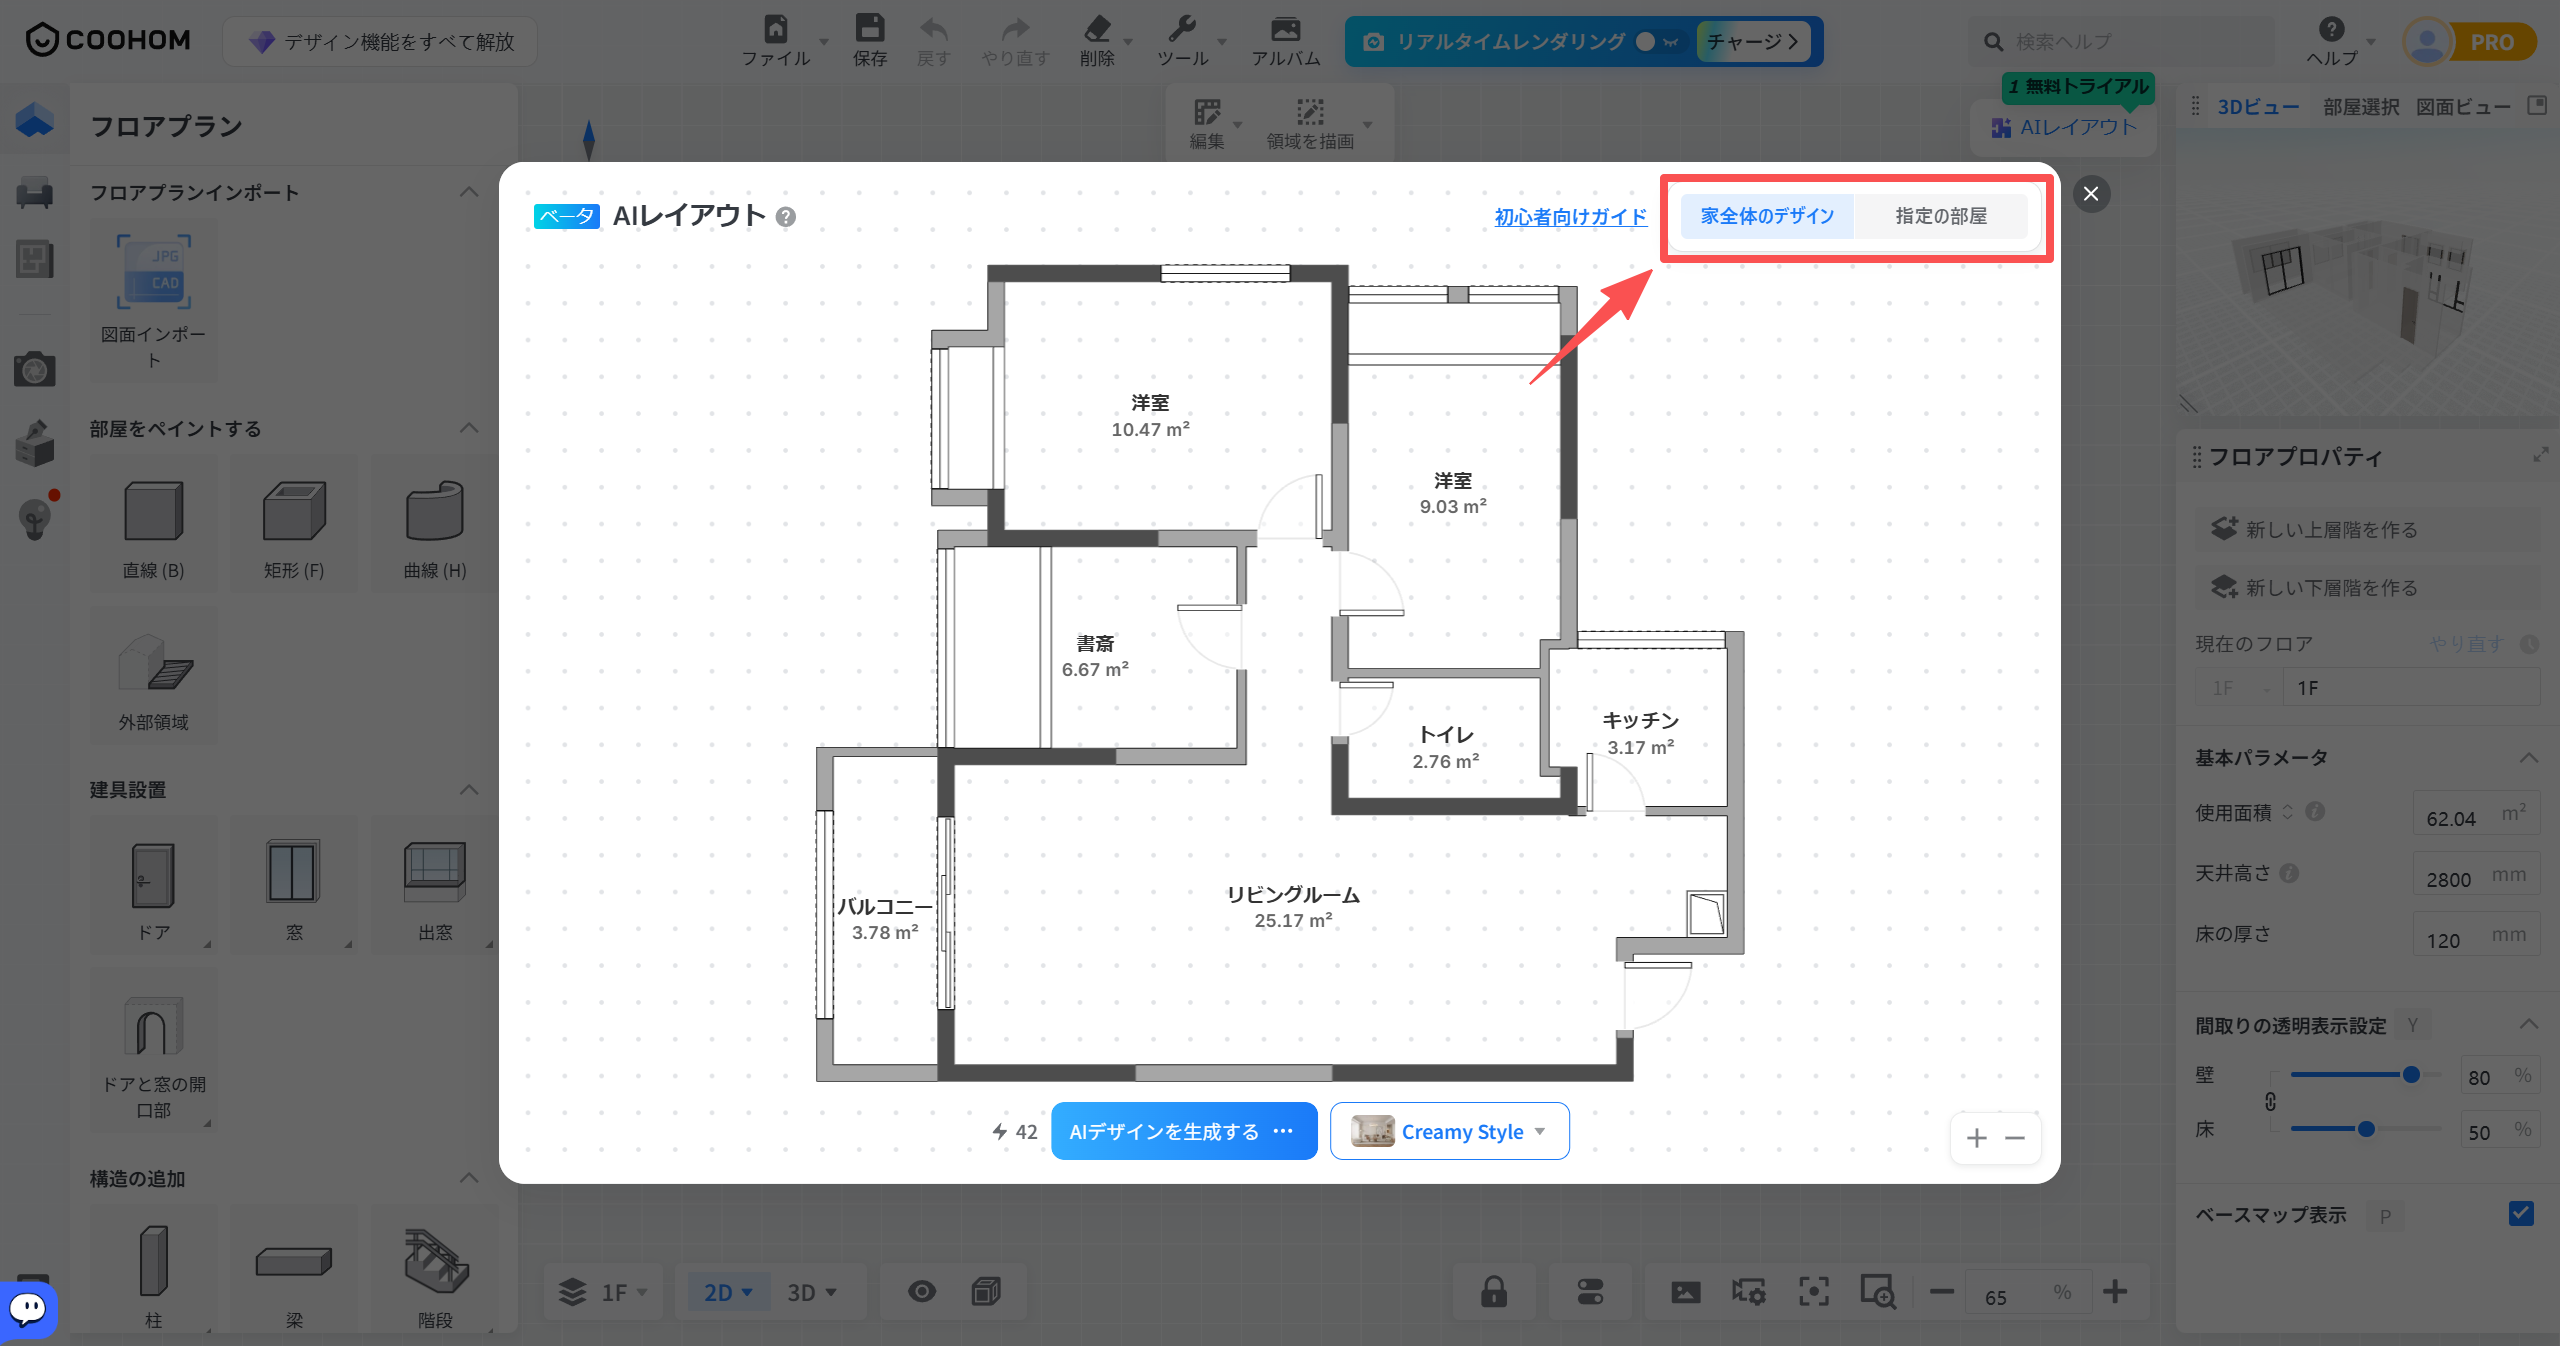Viewport: 2560px width, 1346px height.
Task: Click デザイン機能をすべて解放 button
Action: pyautogui.click(x=380, y=42)
